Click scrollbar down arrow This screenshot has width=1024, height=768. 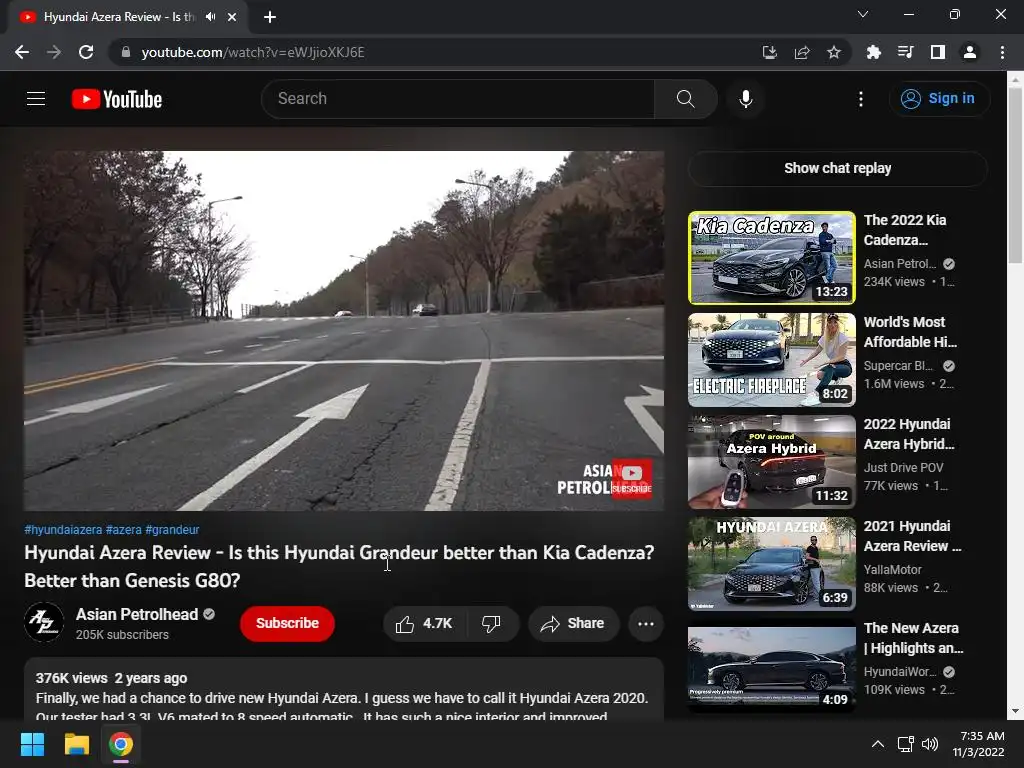(x=1015, y=712)
